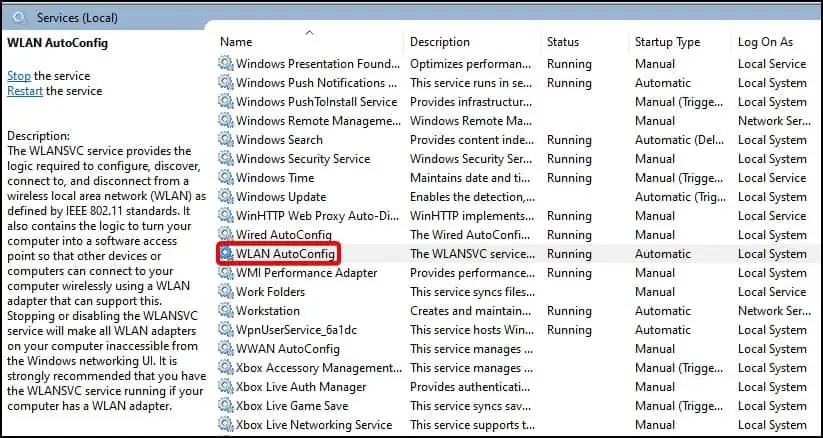The image size is (823, 438).
Task: Select the Windows Security Service name
Action: pyautogui.click(x=303, y=159)
